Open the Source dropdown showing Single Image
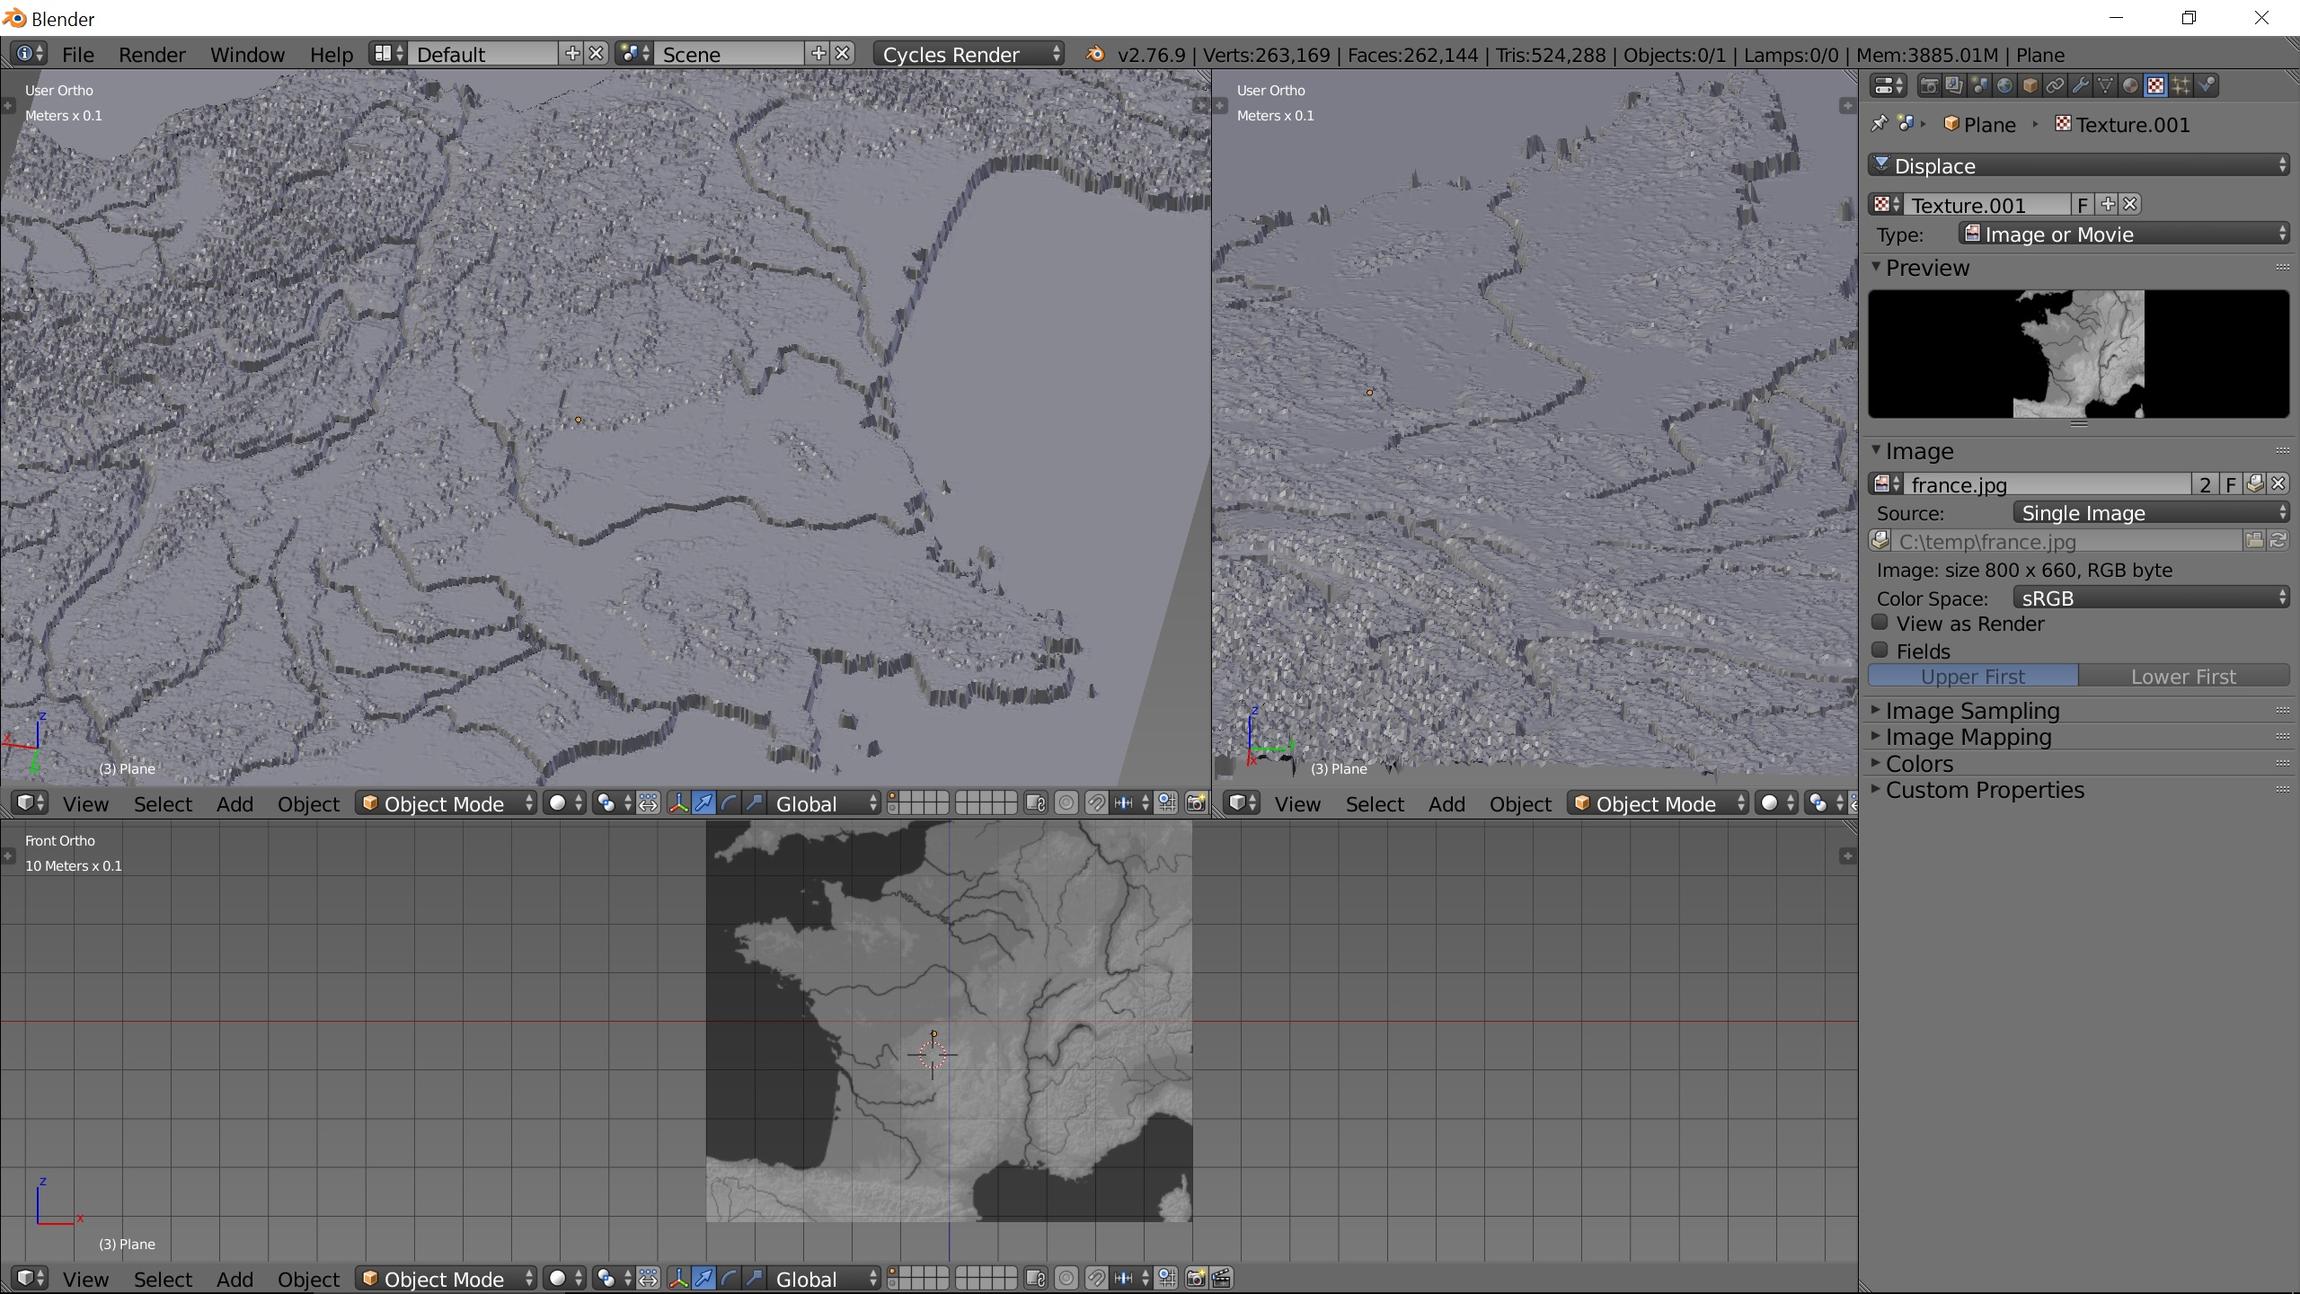The width and height of the screenshot is (2300, 1294). pos(2151,513)
